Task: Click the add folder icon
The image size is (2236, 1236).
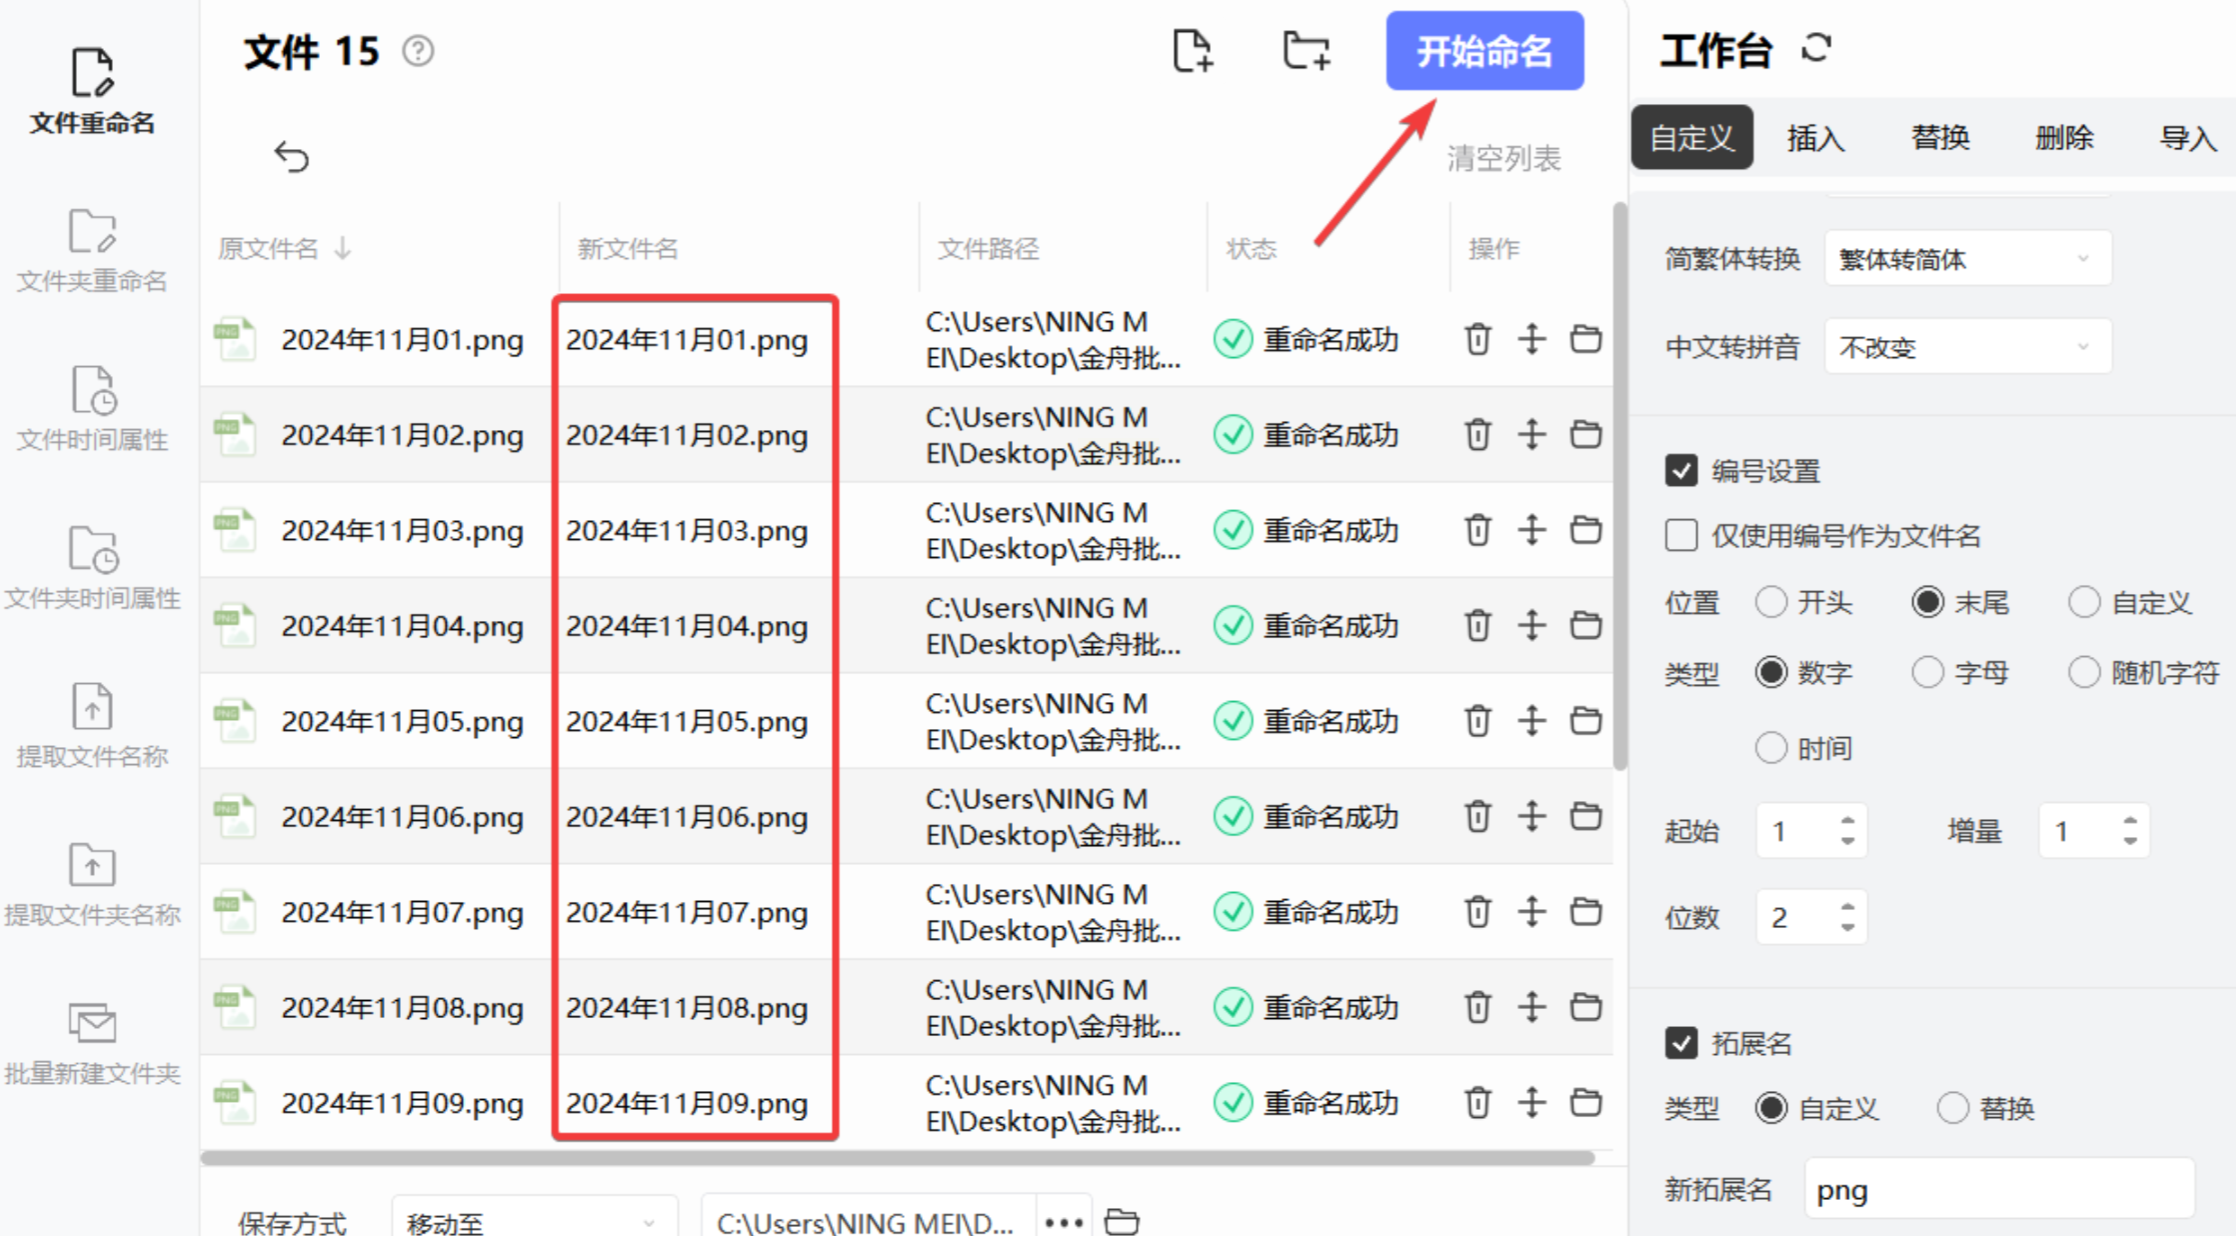Action: pos(1306,50)
